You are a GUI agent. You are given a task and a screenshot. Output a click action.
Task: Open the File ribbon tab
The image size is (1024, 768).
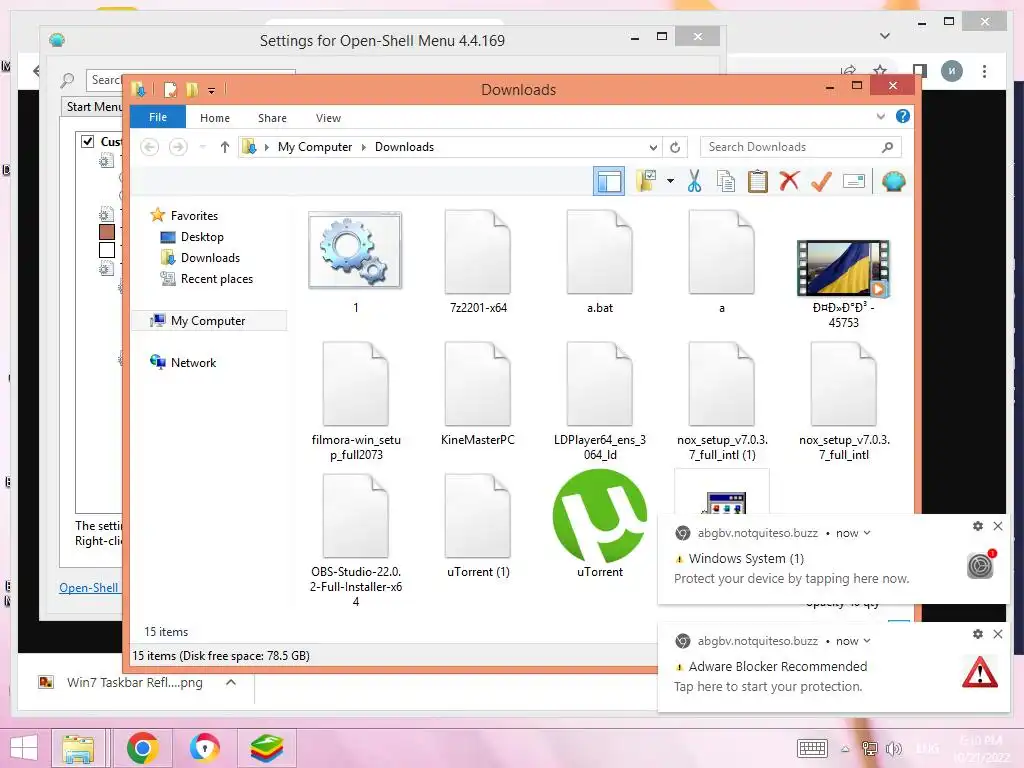(158, 117)
